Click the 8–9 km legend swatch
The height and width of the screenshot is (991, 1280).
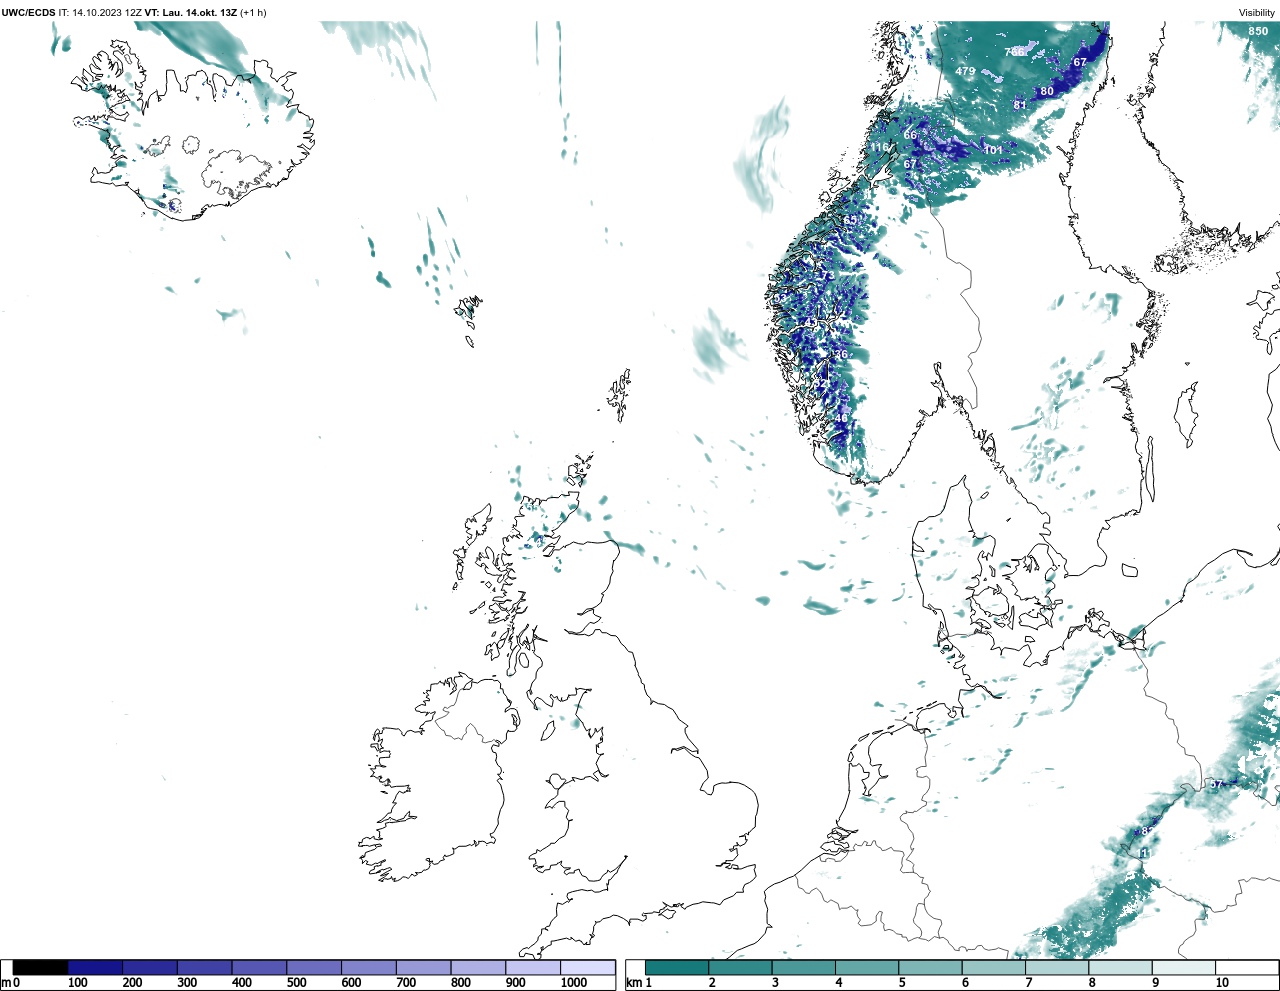coord(1120,968)
